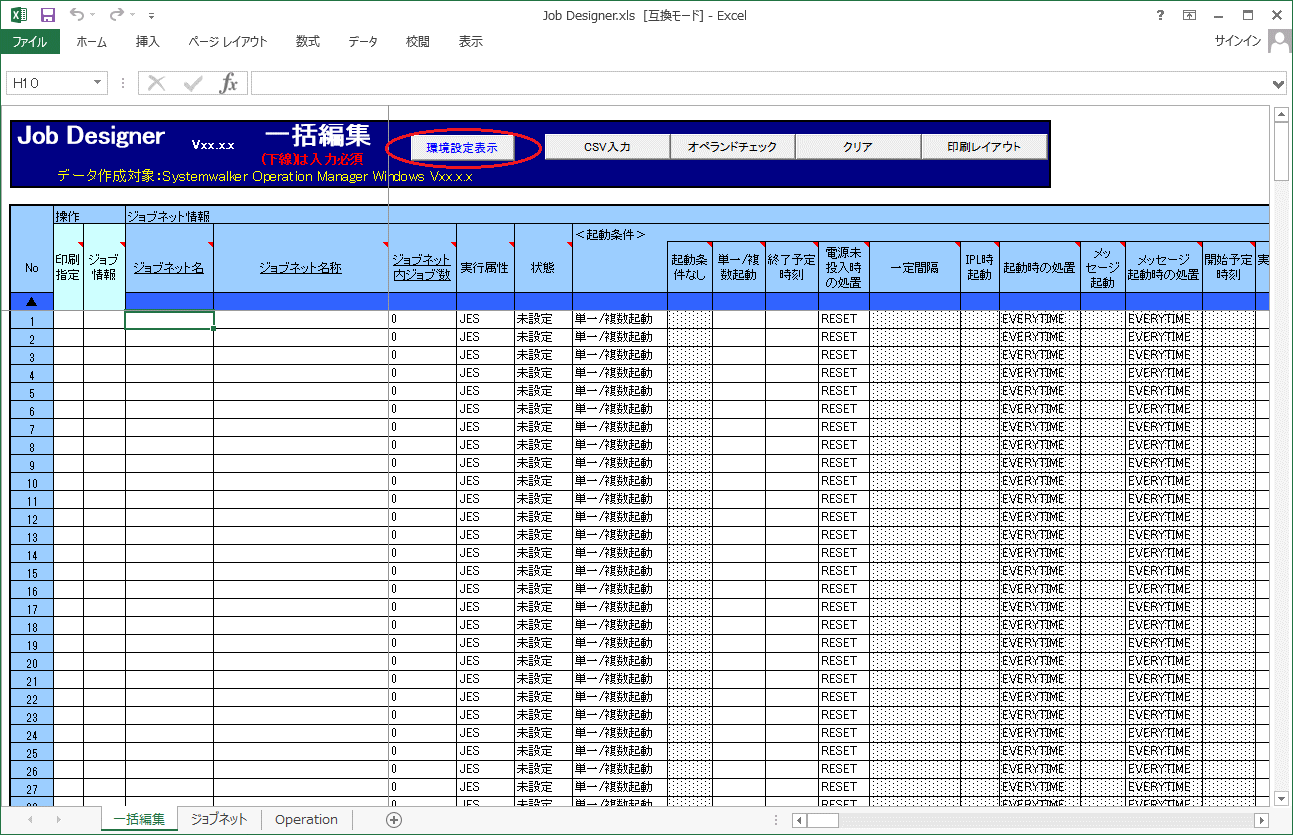Image resolution: width=1293 pixels, height=835 pixels.
Task: Click the Excel application icon
Action: pos(18,15)
